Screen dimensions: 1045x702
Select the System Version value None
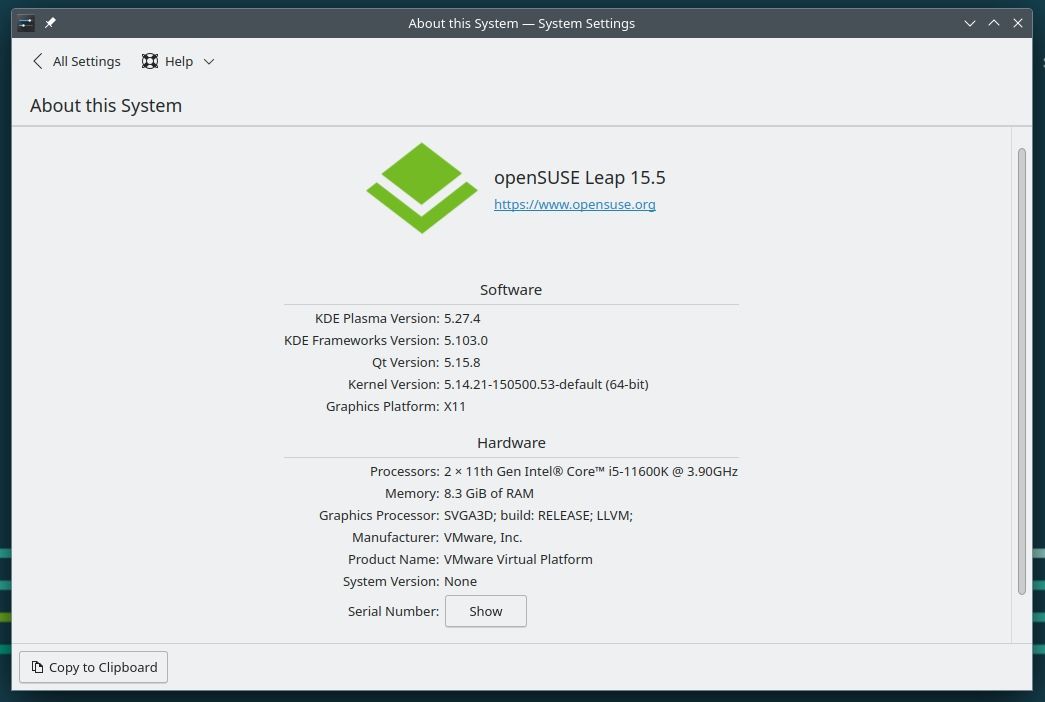pos(461,581)
